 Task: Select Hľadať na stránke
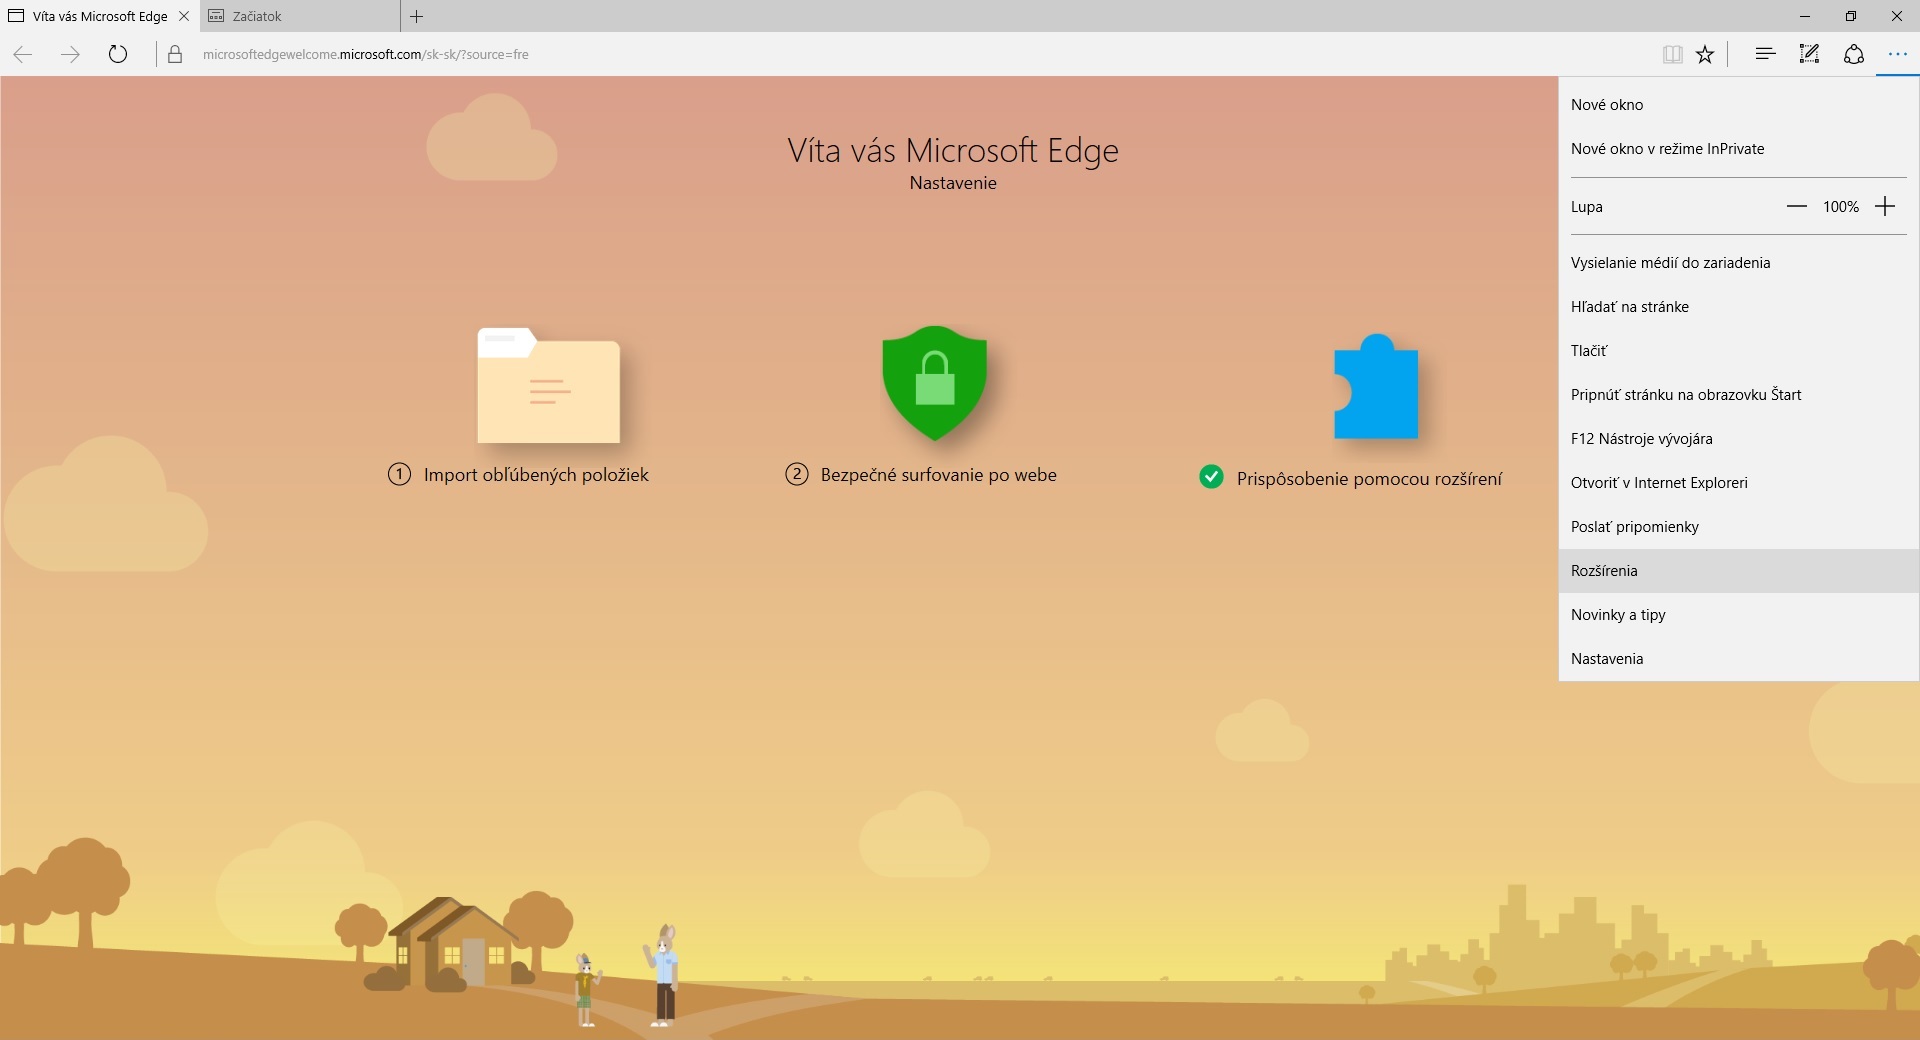coord(1739,306)
